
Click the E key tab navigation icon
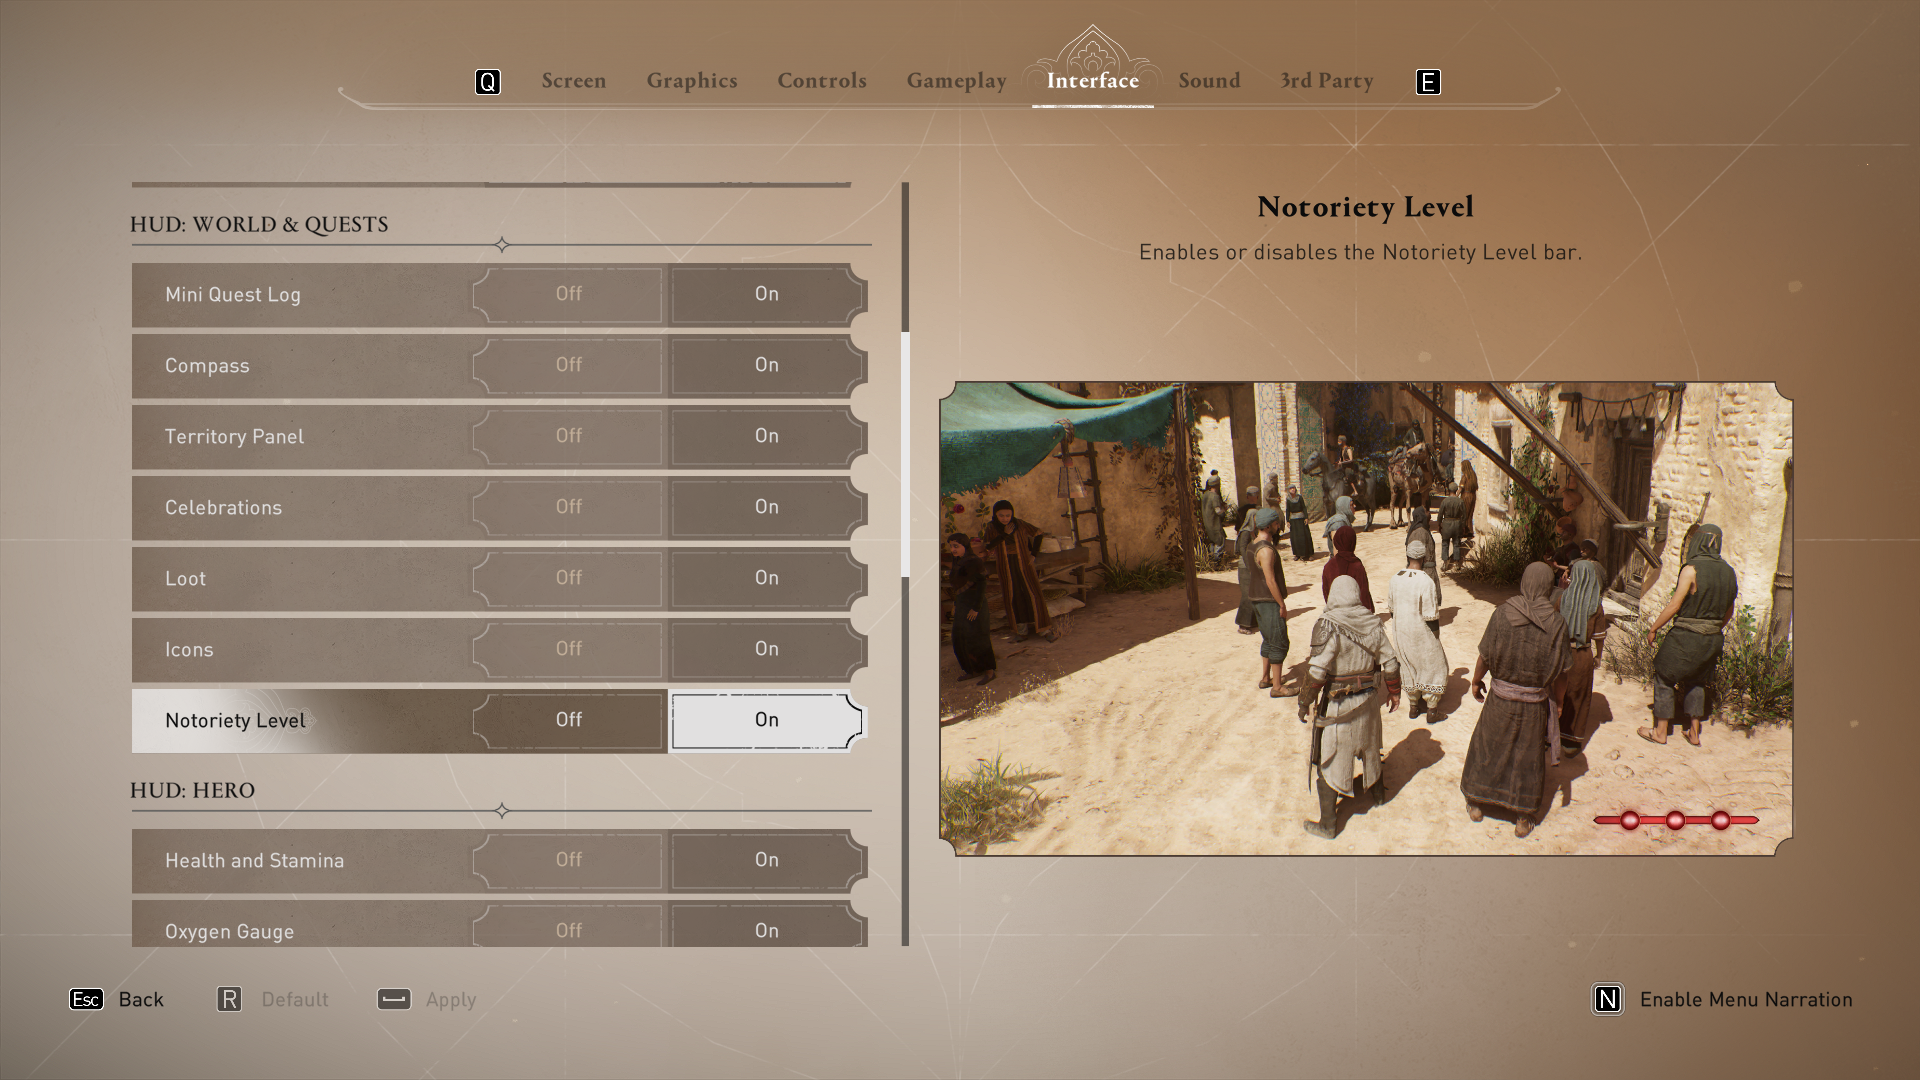click(1429, 82)
